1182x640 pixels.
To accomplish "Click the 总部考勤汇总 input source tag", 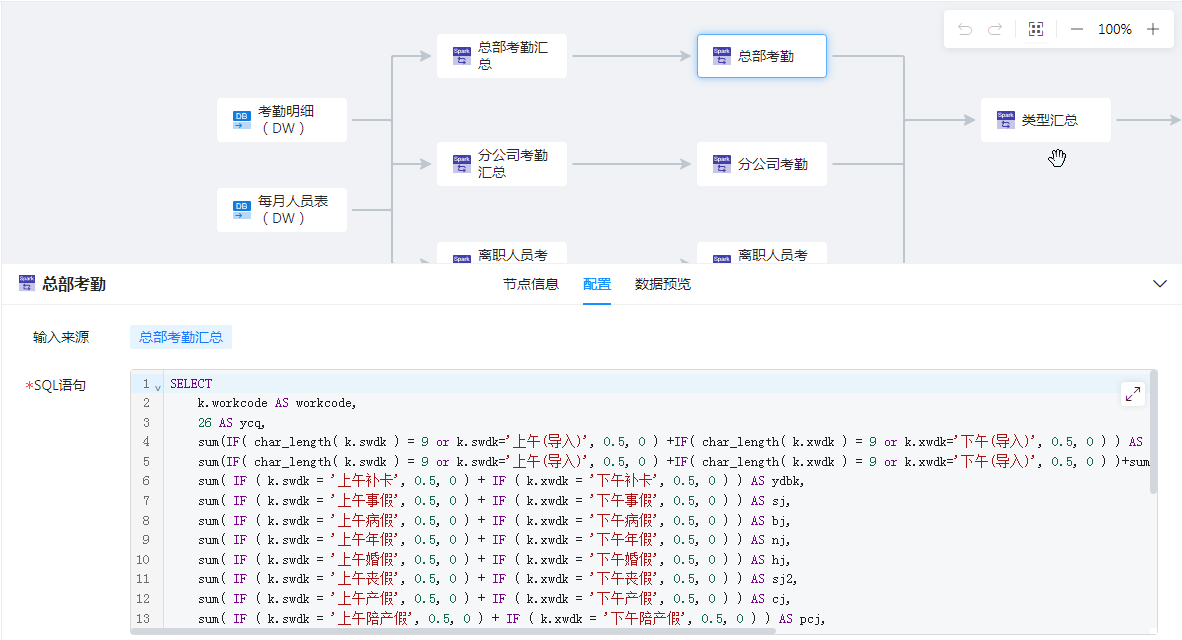I will click(181, 337).
